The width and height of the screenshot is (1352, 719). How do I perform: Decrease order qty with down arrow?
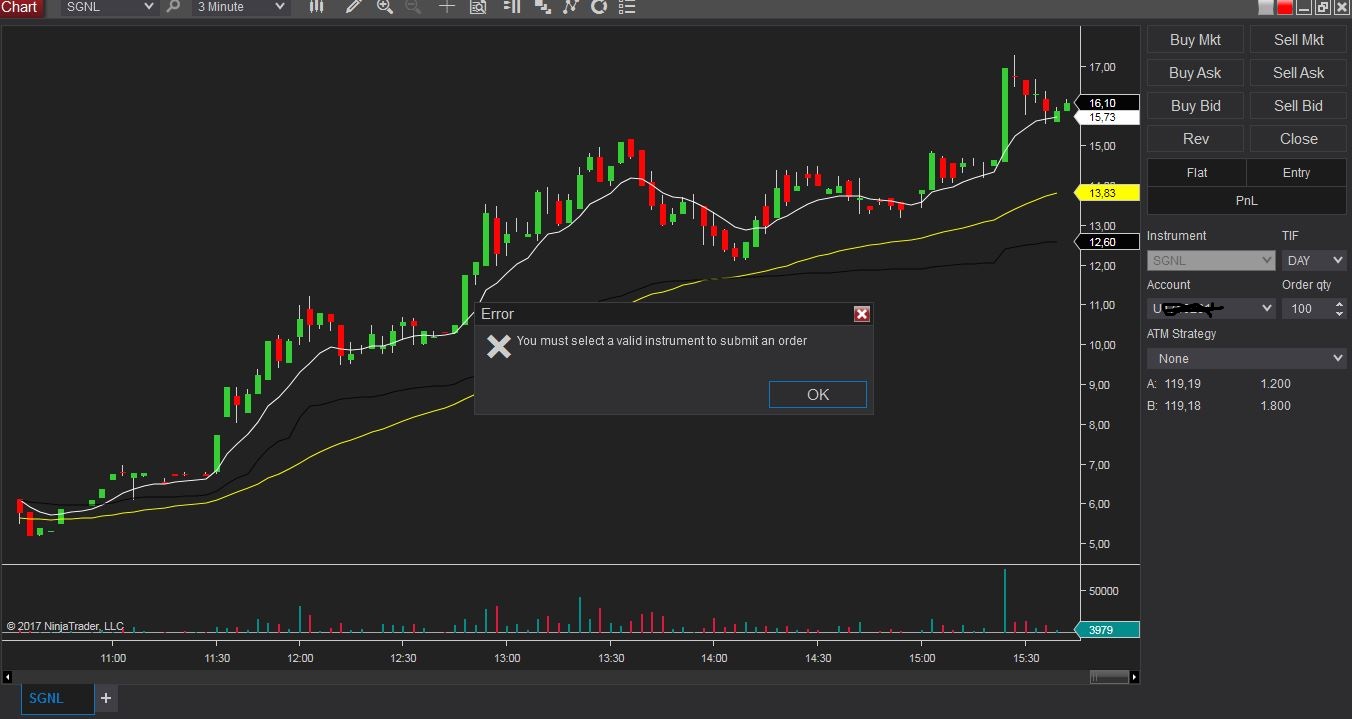(1340, 314)
